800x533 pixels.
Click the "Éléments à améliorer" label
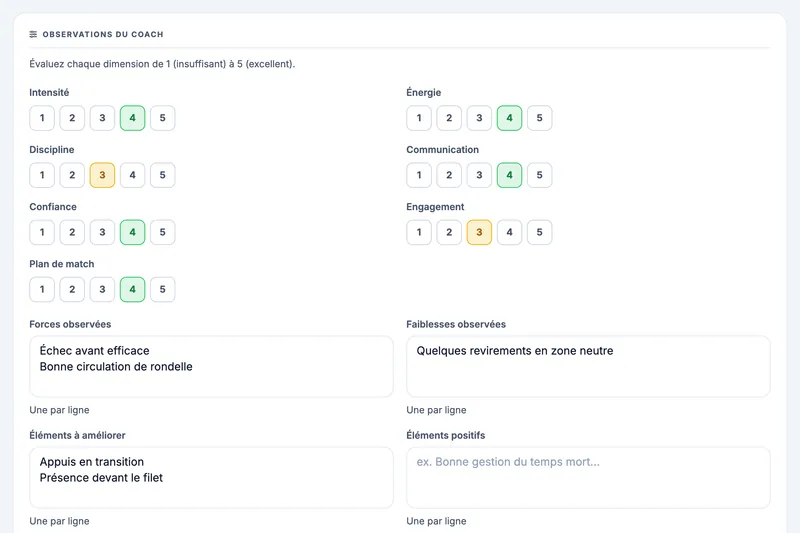tap(77, 436)
